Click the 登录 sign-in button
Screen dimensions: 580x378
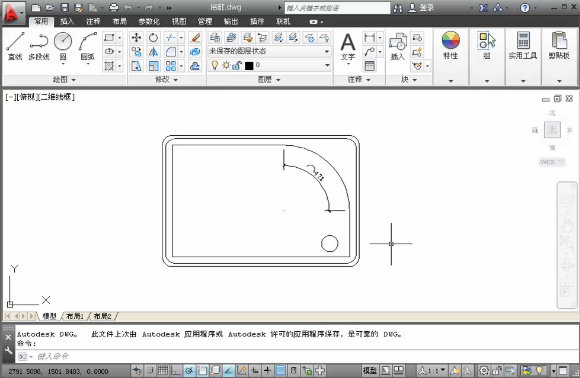point(421,7)
